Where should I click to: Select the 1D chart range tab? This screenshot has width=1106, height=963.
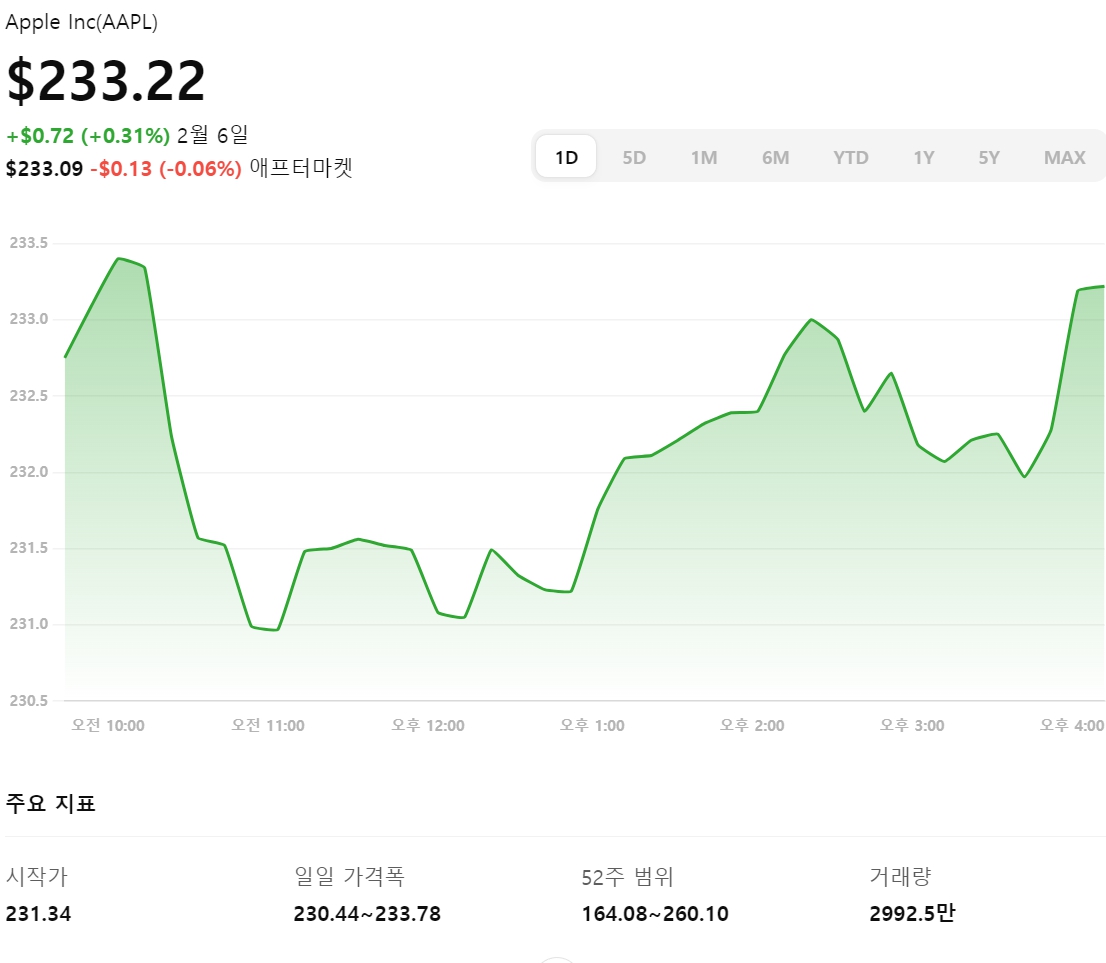pos(566,157)
